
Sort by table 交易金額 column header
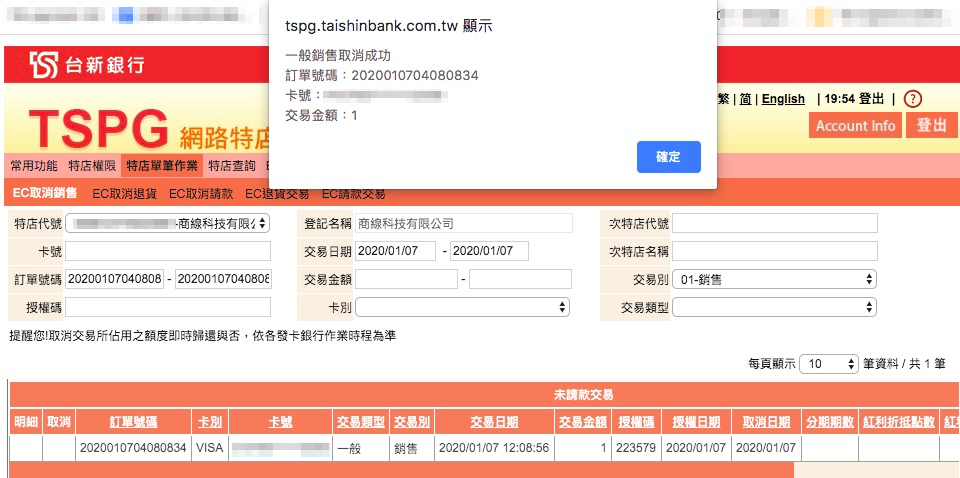pyautogui.click(x=582, y=422)
